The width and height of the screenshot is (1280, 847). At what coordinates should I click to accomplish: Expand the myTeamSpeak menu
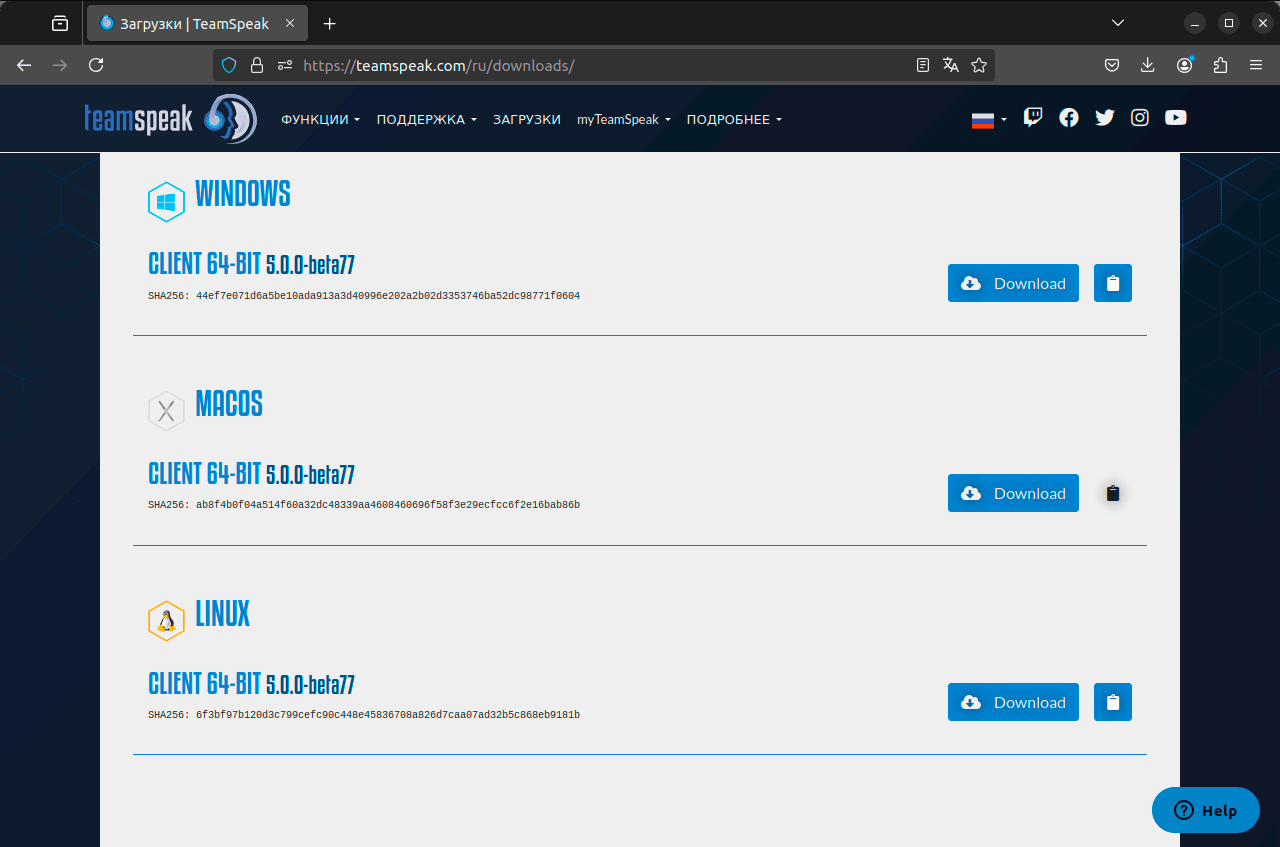pyautogui.click(x=624, y=120)
